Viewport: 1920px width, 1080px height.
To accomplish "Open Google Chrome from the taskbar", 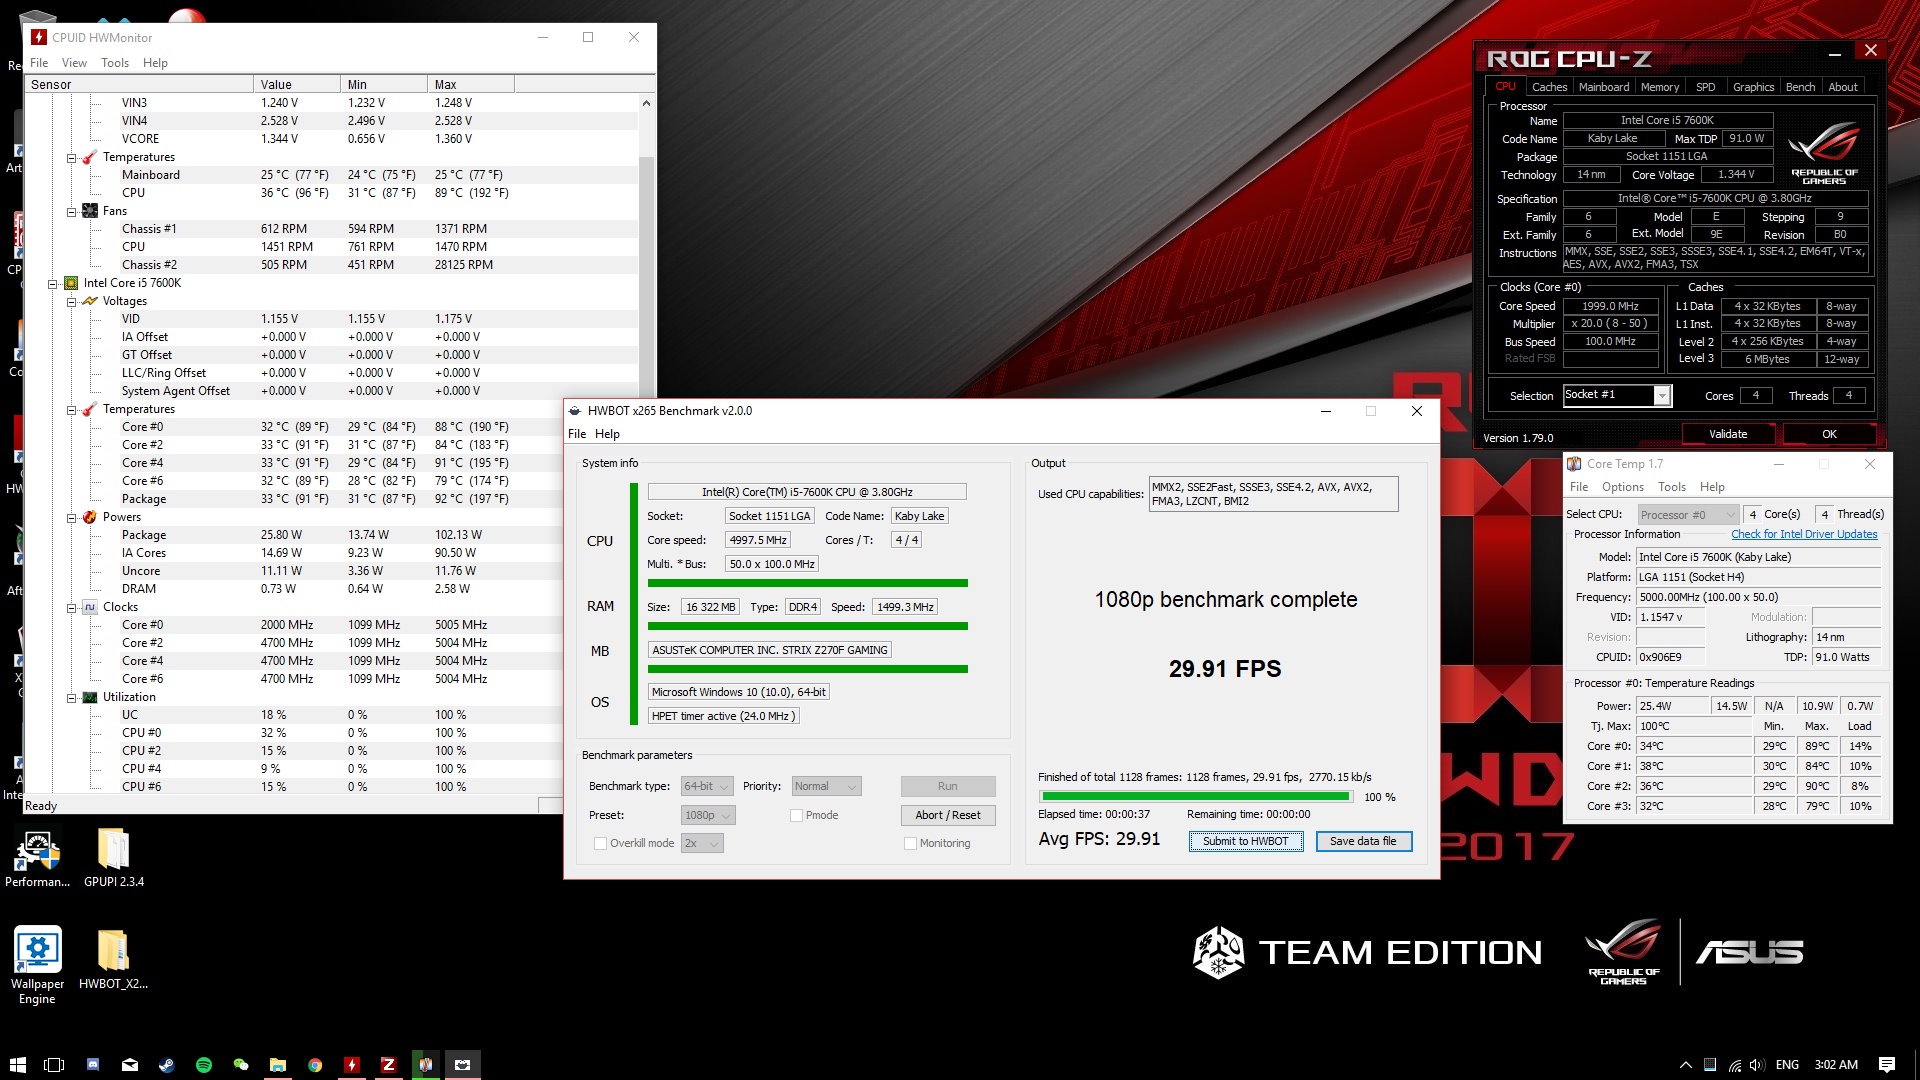I will 315,1065.
